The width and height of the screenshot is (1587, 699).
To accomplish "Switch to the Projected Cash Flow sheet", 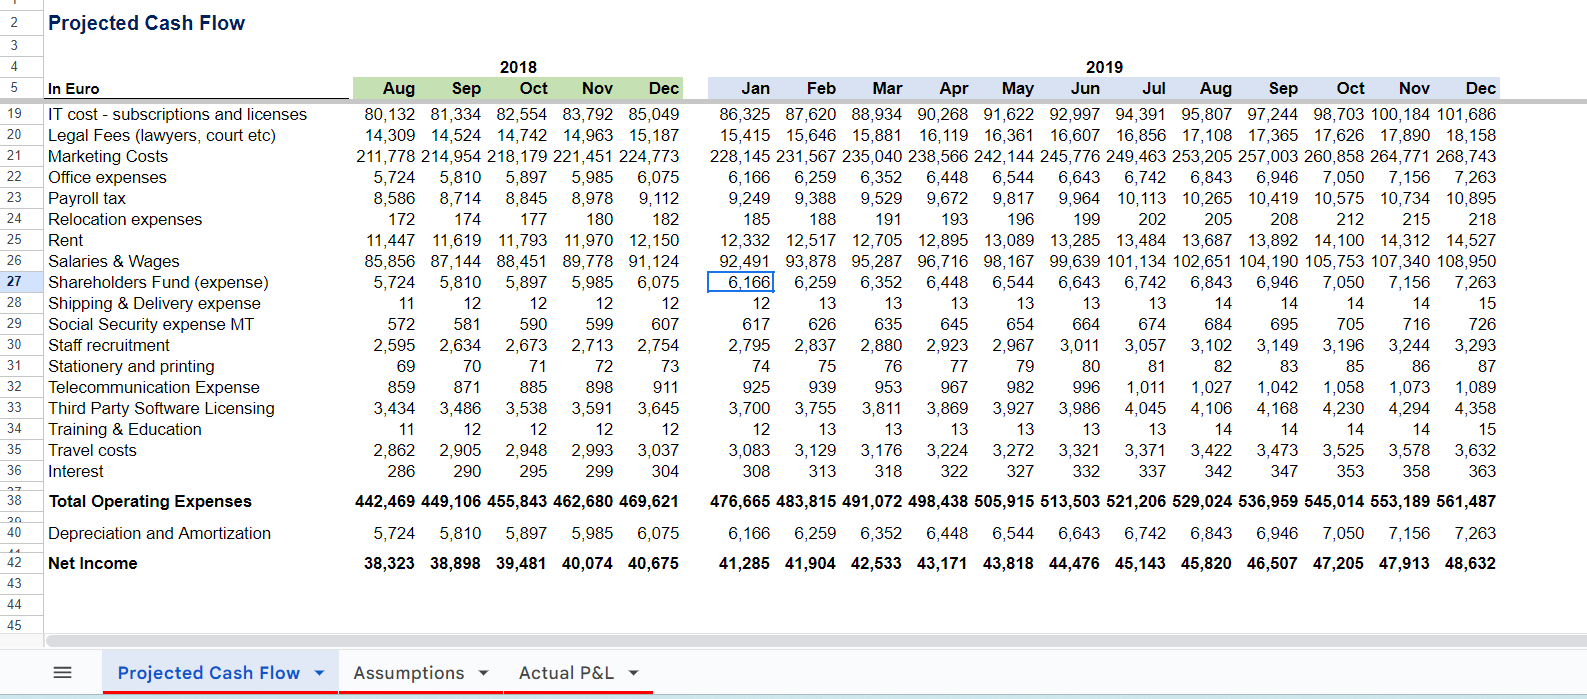I will pos(208,673).
